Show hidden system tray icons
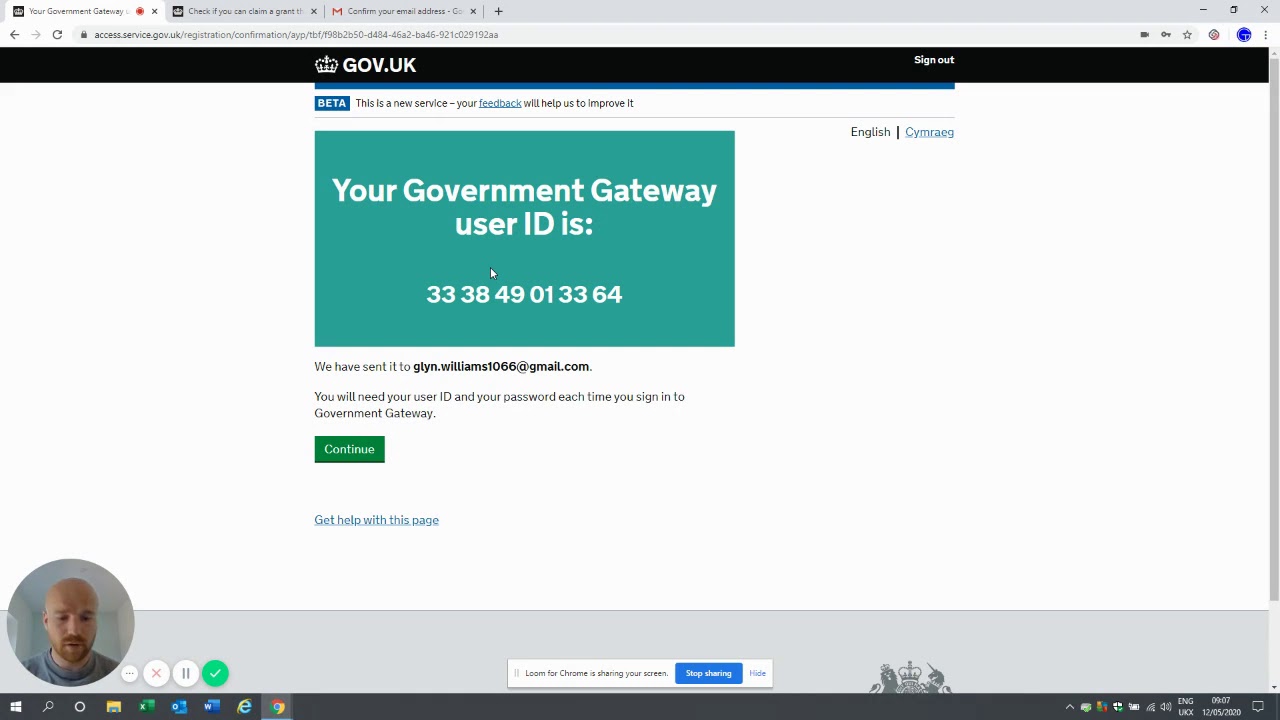The height and width of the screenshot is (720, 1280). point(1070,707)
